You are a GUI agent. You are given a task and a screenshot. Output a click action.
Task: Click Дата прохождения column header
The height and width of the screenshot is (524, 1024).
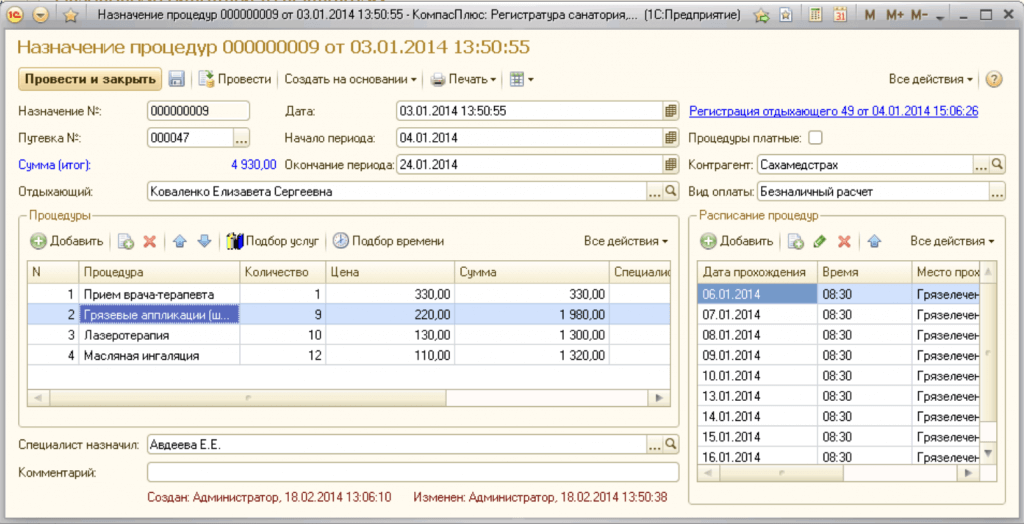[x=758, y=272]
